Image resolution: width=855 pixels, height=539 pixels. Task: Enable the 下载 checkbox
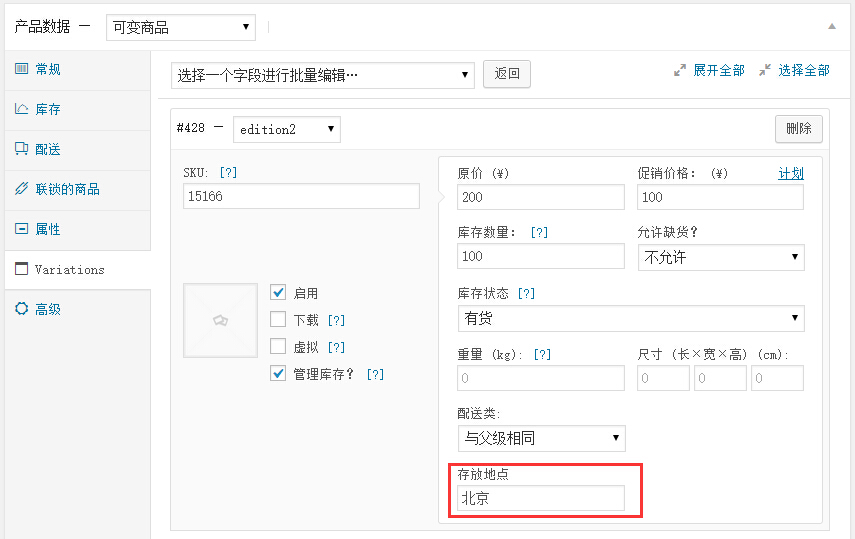click(278, 320)
